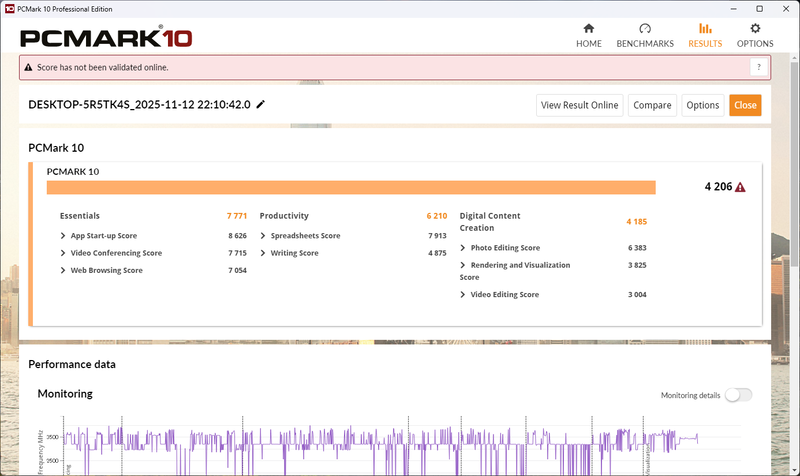Click the Digital Content Creation score 4 185
The height and width of the screenshot is (476, 800).
click(637, 222)
